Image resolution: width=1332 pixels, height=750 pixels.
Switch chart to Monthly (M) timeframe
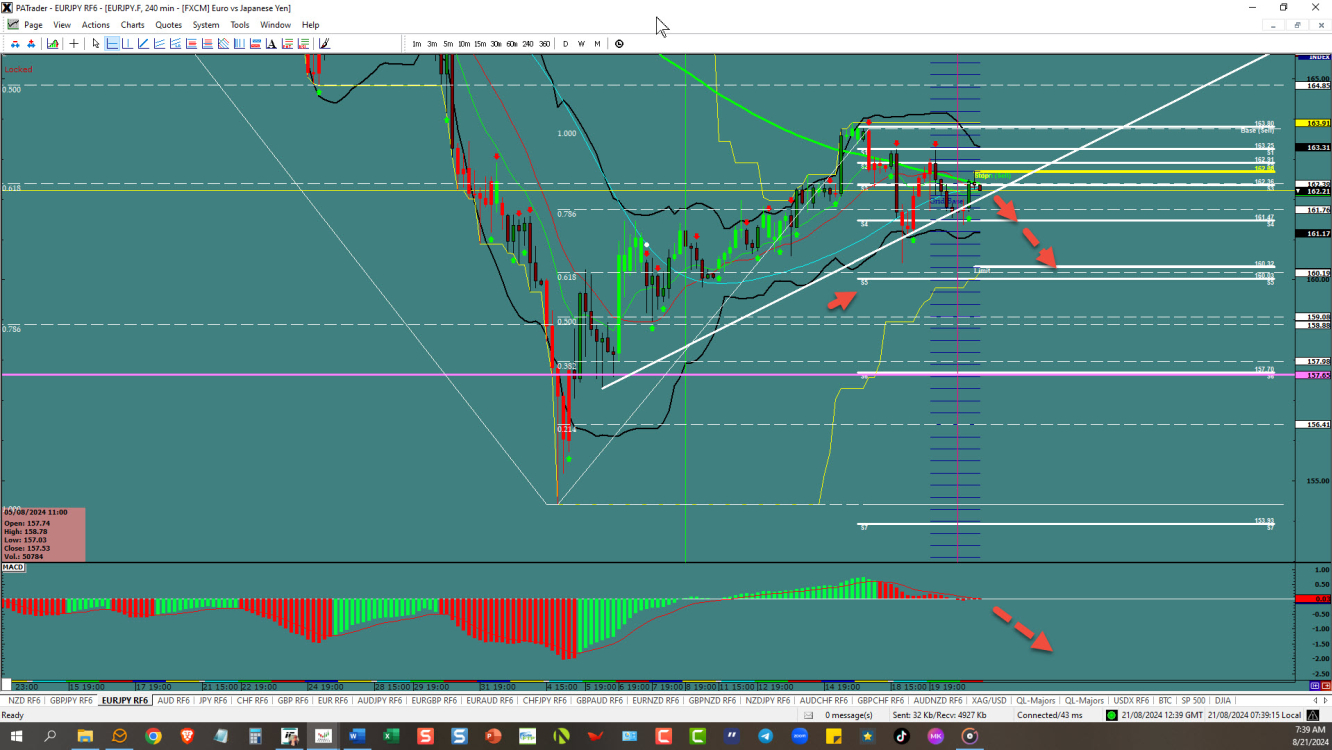597,43
